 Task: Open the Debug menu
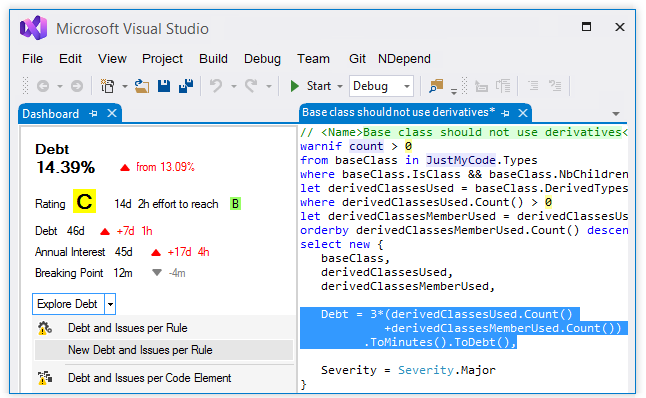(262, 59)
